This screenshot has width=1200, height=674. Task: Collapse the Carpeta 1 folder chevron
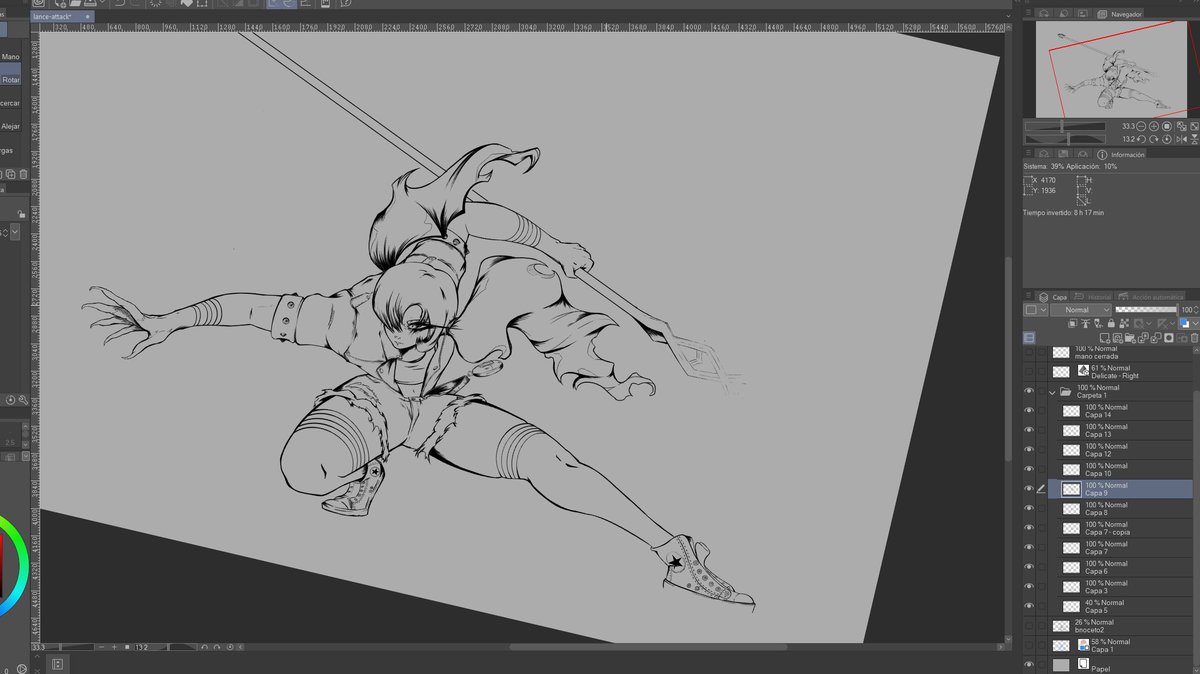tap(1052, 392)
